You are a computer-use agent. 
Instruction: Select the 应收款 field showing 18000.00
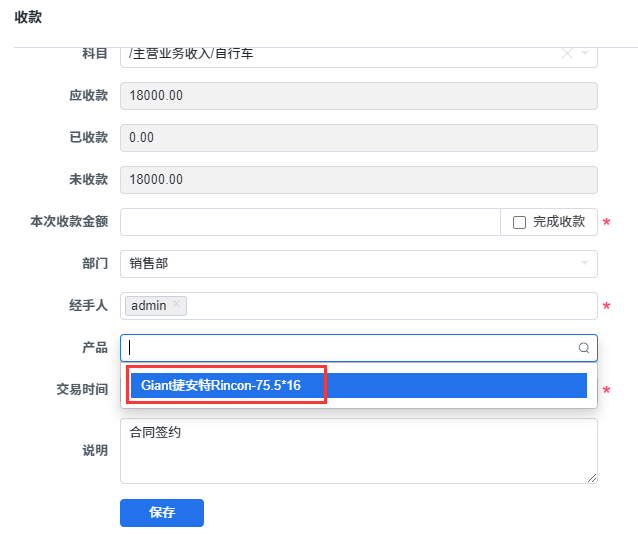pyautogui.click(x=358, y=96)
